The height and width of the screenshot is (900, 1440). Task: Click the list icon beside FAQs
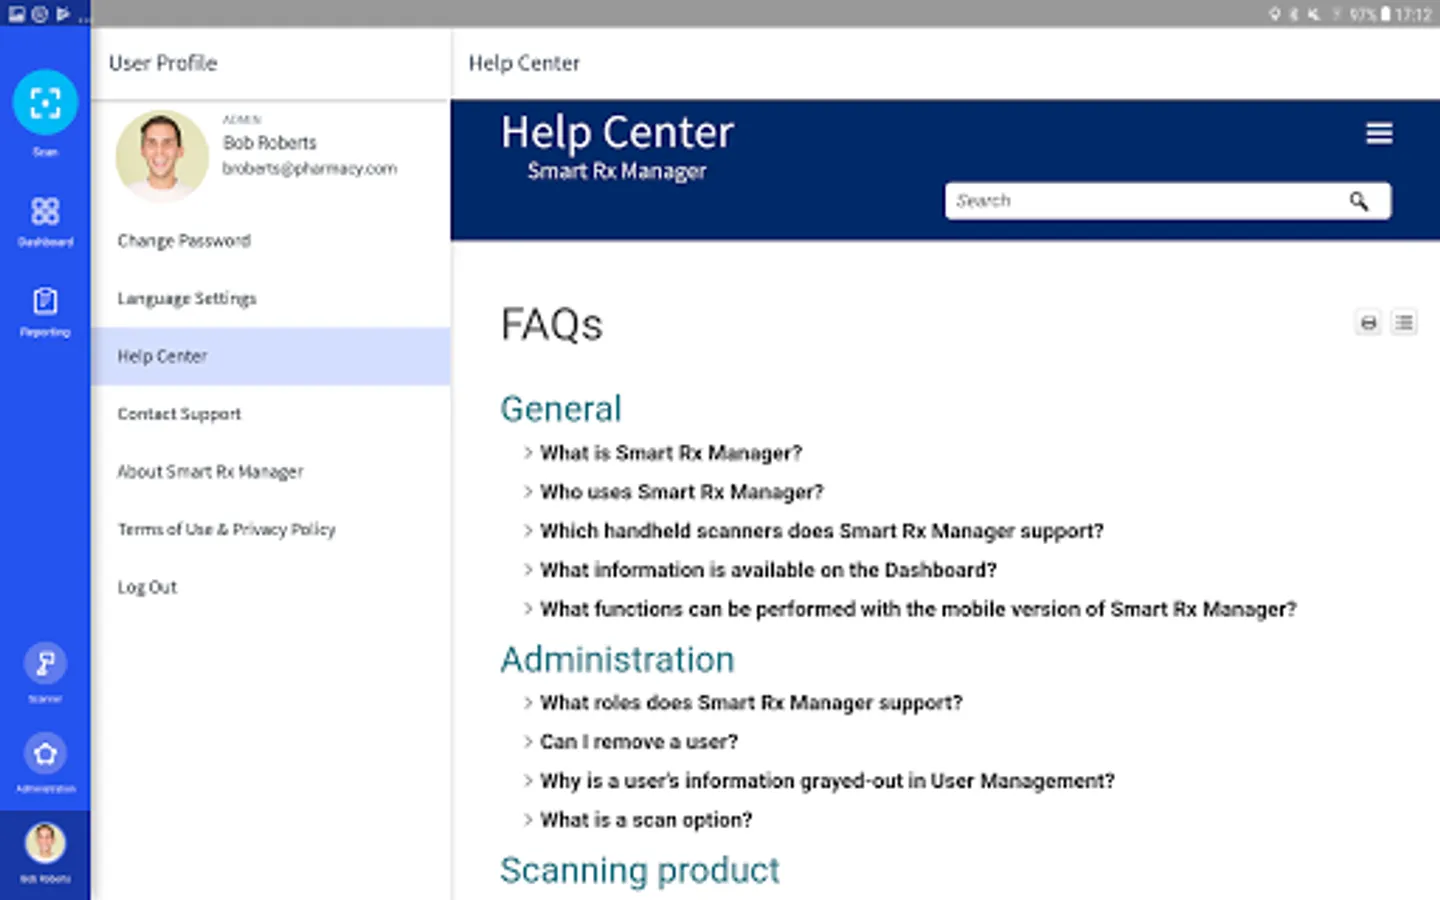(x=1404, y=322)
